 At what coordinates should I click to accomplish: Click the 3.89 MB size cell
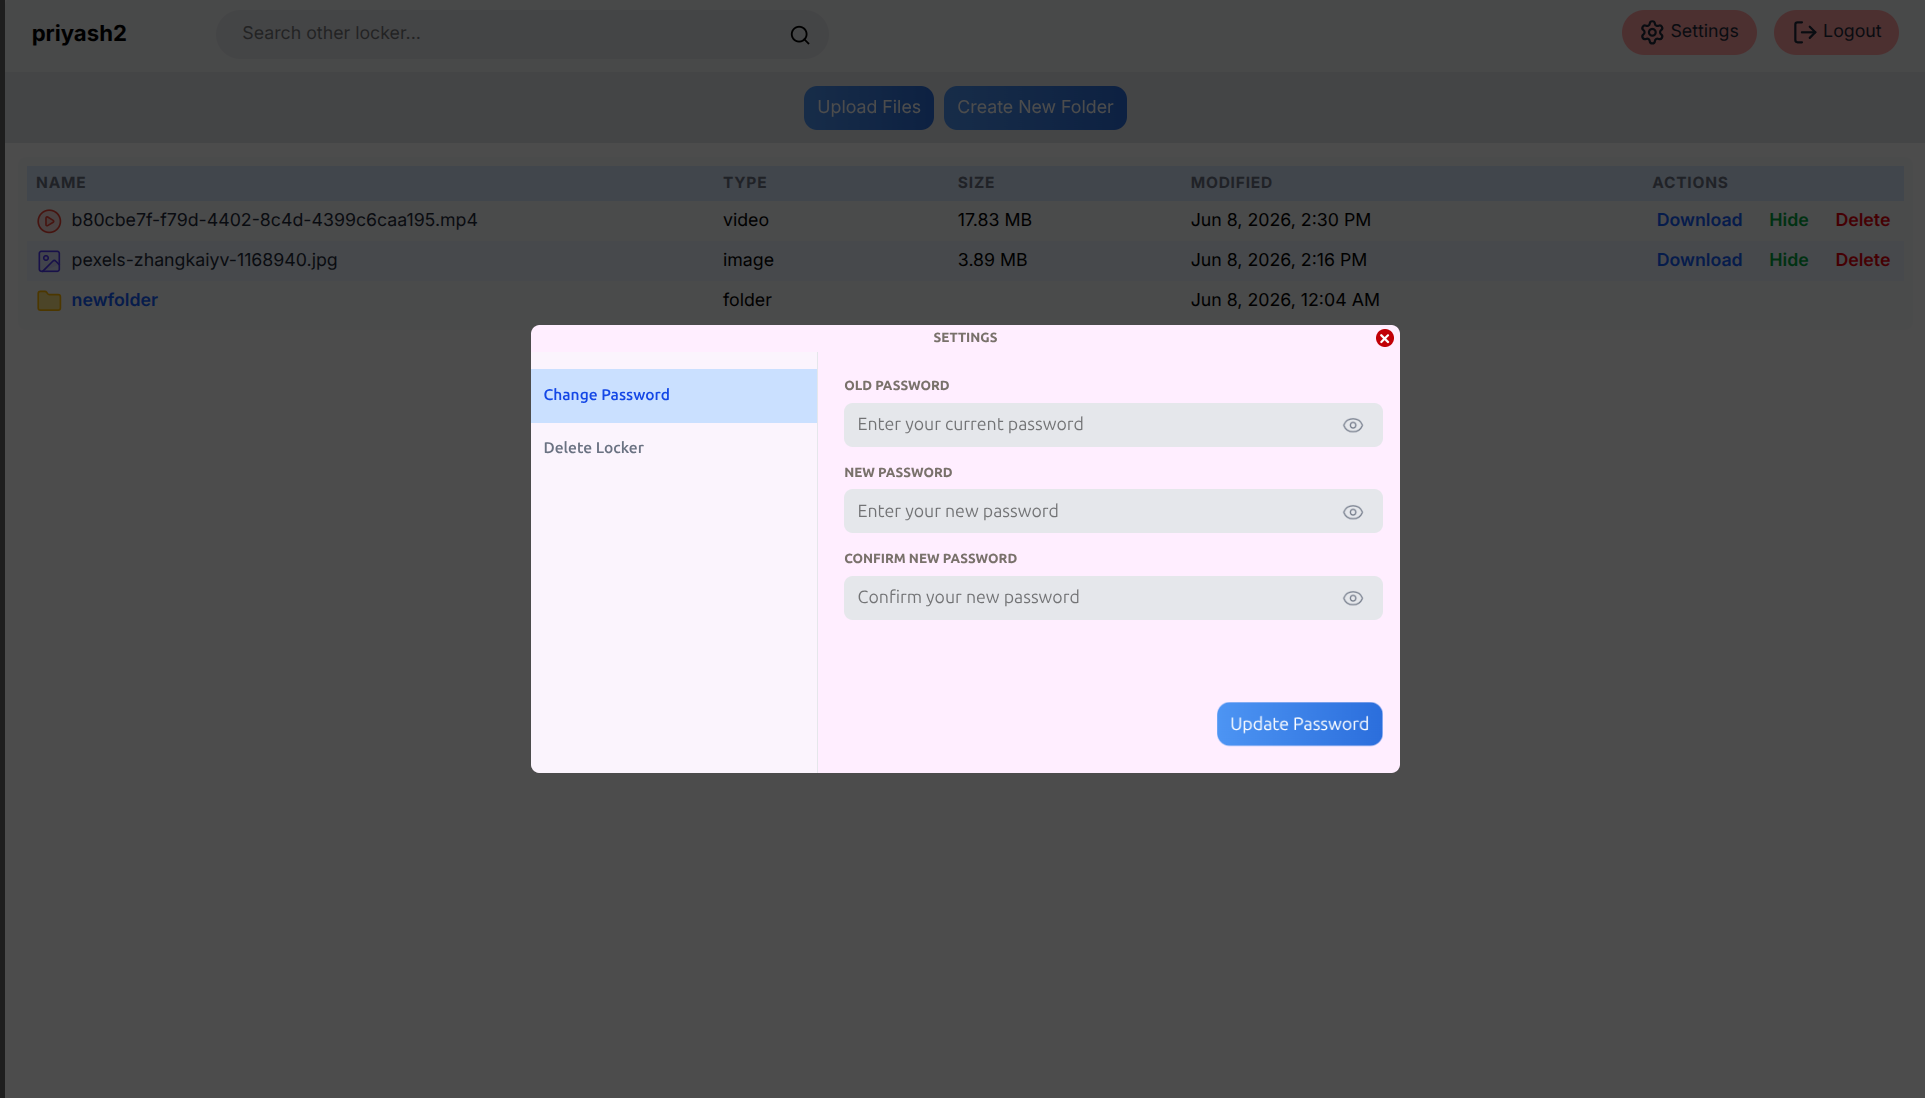pos(992,260)
